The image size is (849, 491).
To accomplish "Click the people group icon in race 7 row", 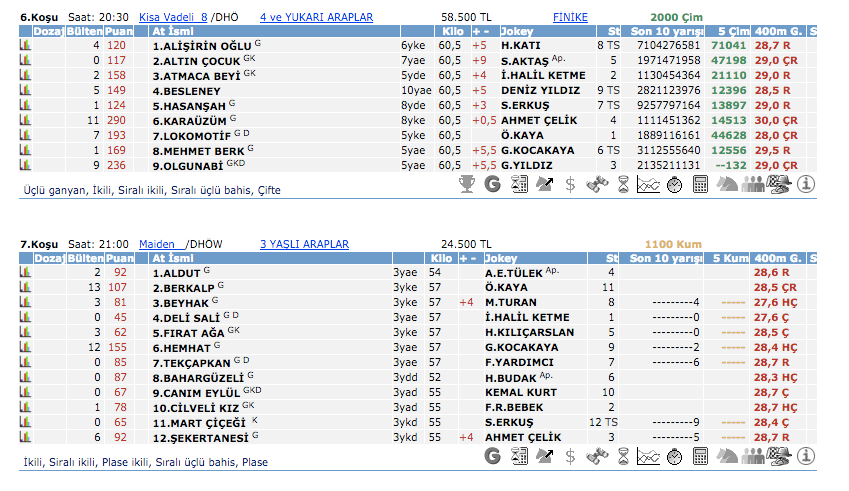I will click(x=753, y=456).
